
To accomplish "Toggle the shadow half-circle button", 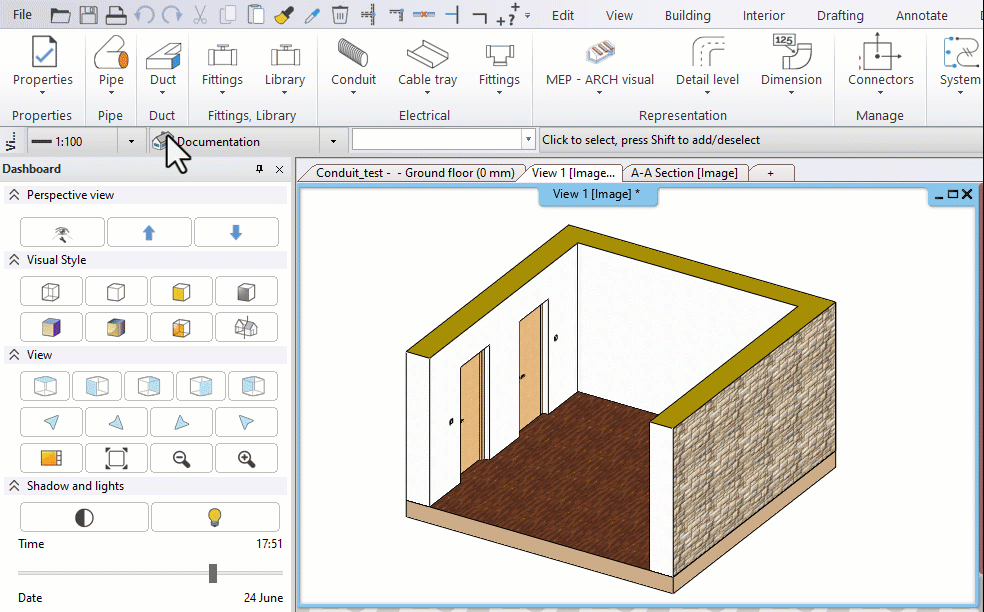I will click(84, 517).
